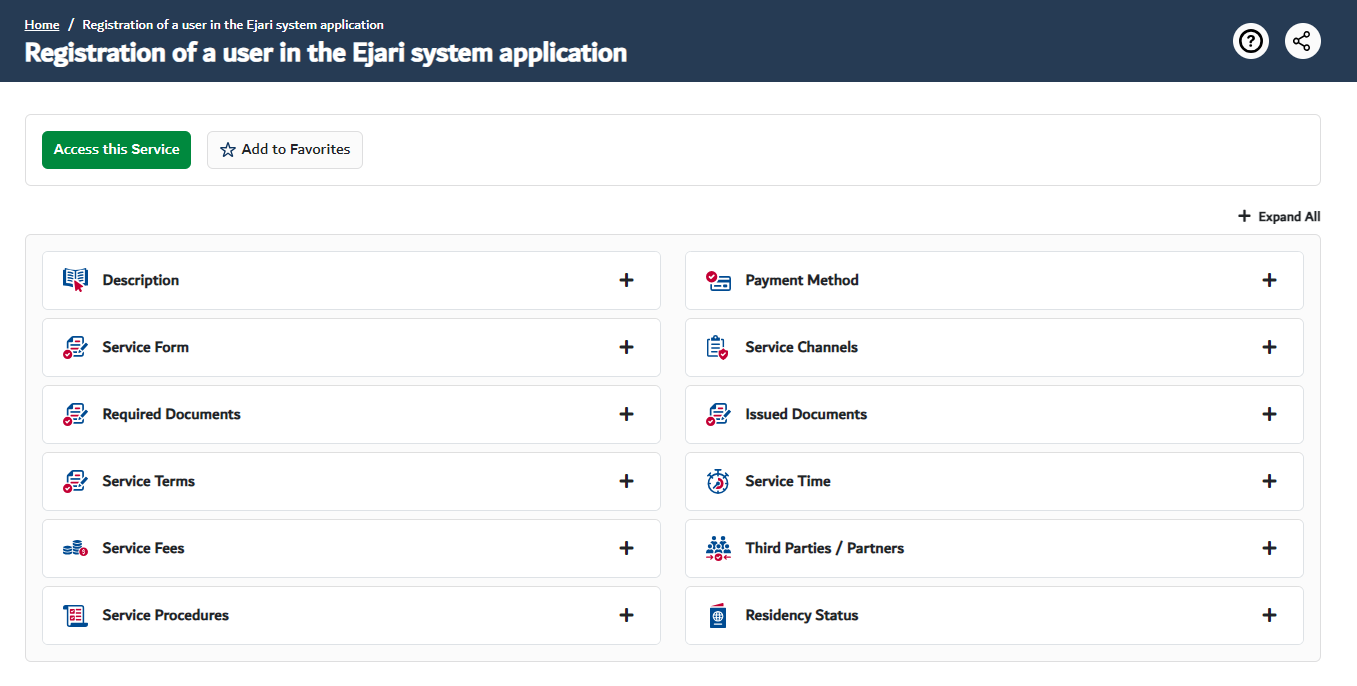
Task: Click the Service Time label
Action: coord(788,481)
